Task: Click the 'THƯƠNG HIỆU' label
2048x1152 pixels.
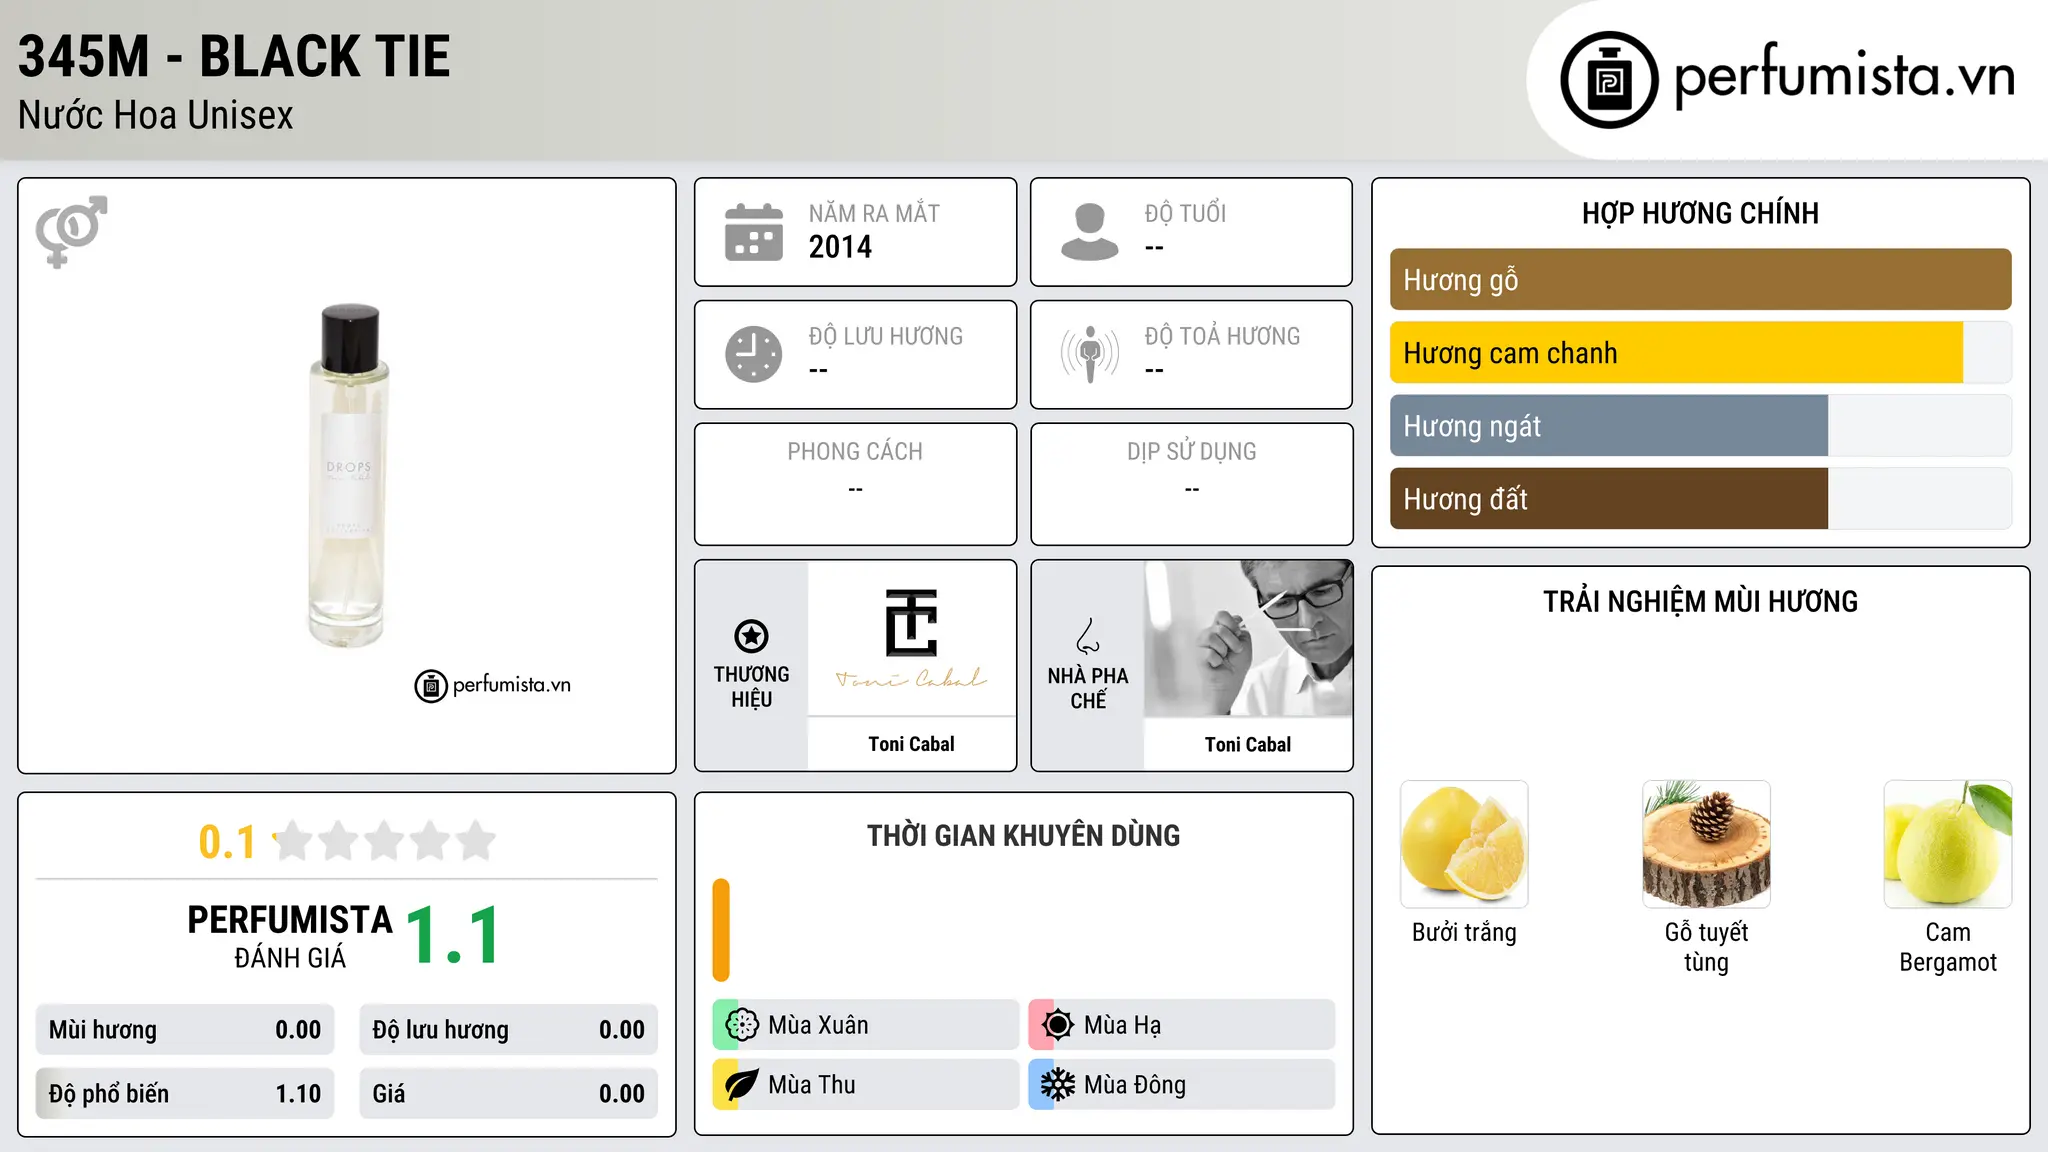Action: (x=751, y=687)
